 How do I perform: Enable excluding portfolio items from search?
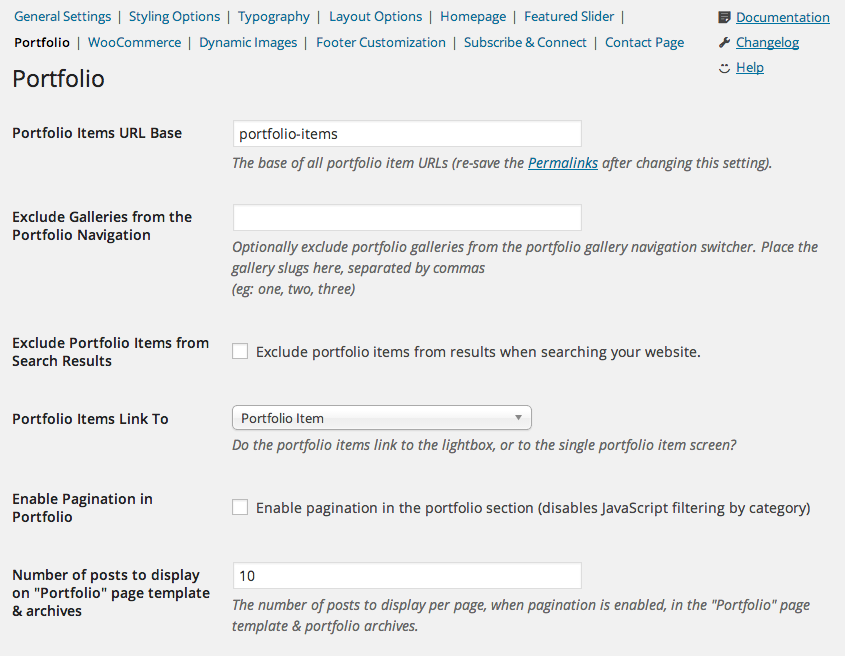[240, 351]
